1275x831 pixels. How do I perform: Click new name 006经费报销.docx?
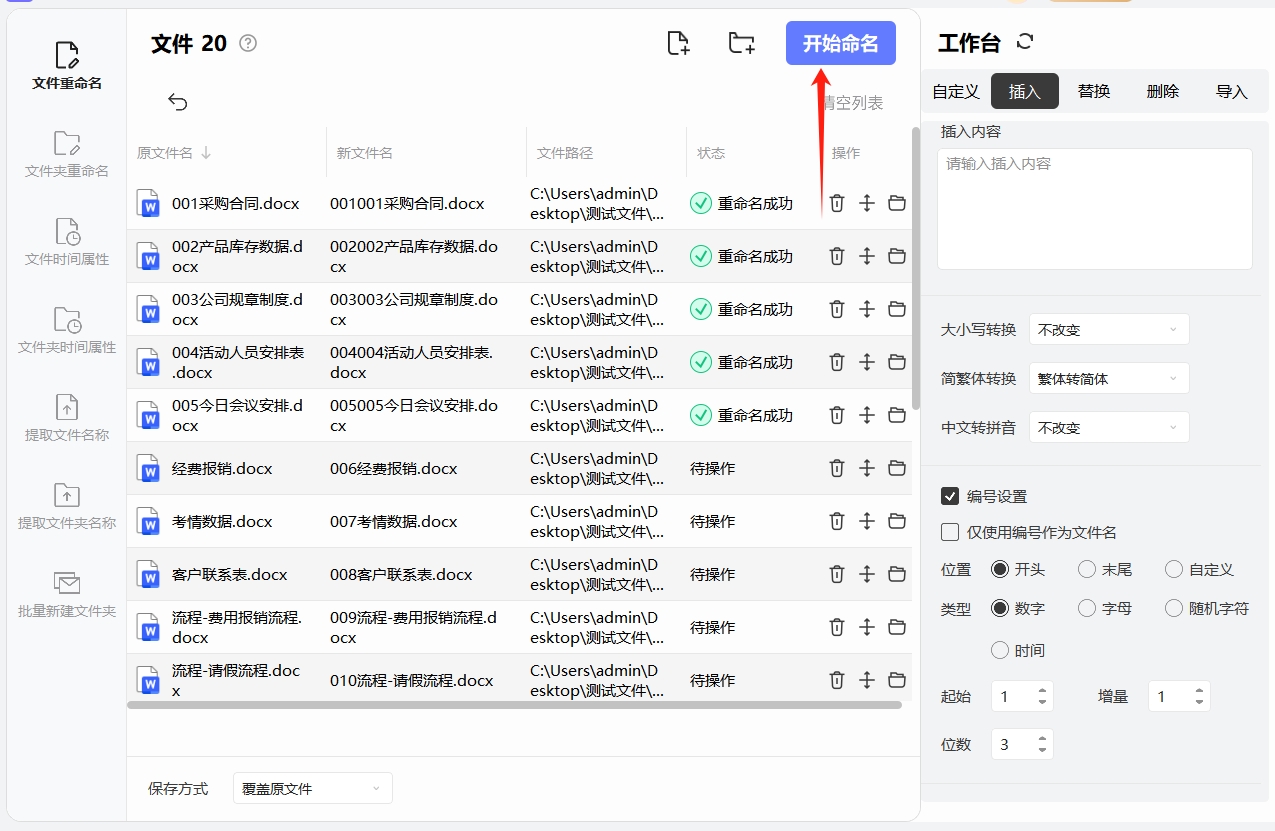(393, 468)
